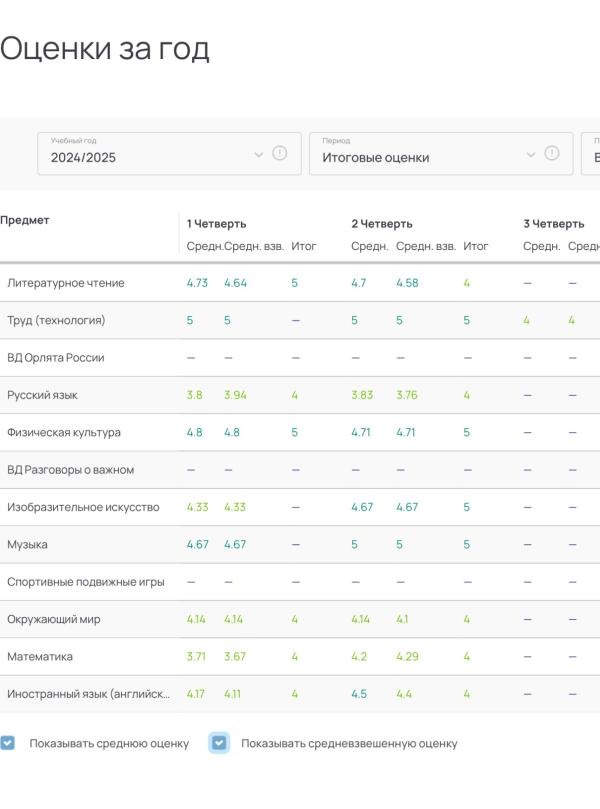This screenshot has height=809, width=600.
Task: Click second-quarter Средн. взв. subheader
Action: coord(426,246)
